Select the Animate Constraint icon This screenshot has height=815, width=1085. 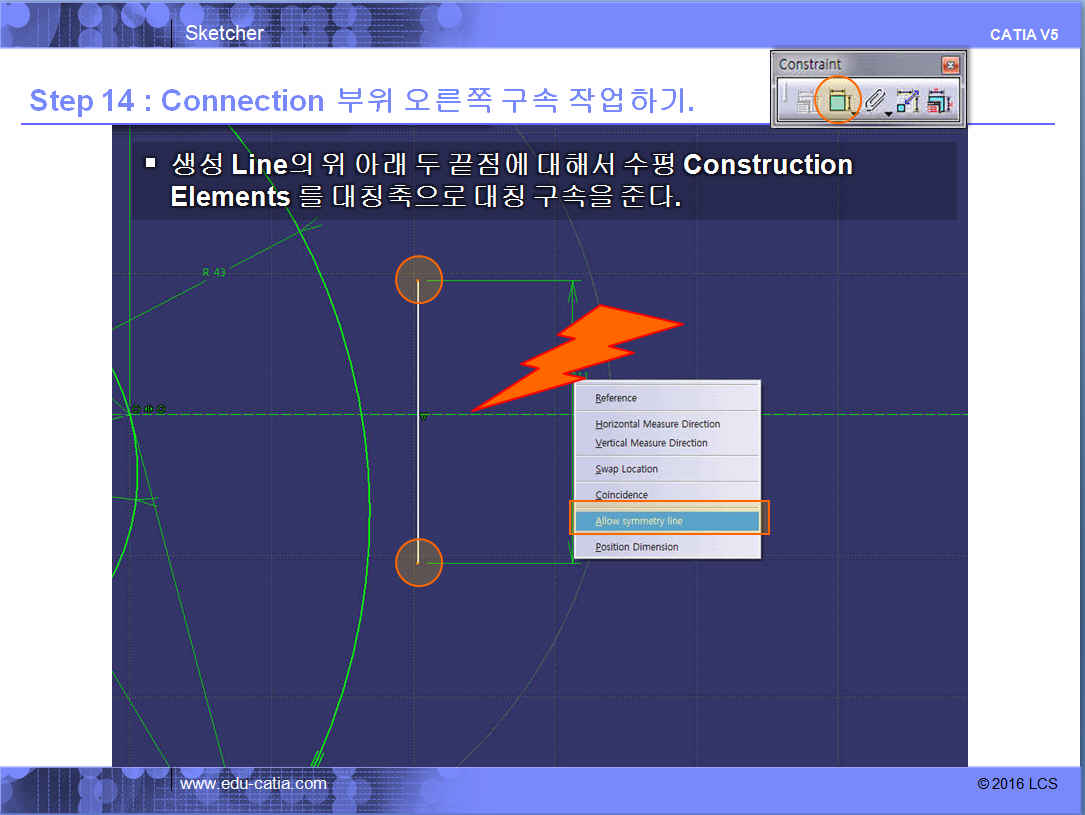point(907,100)
